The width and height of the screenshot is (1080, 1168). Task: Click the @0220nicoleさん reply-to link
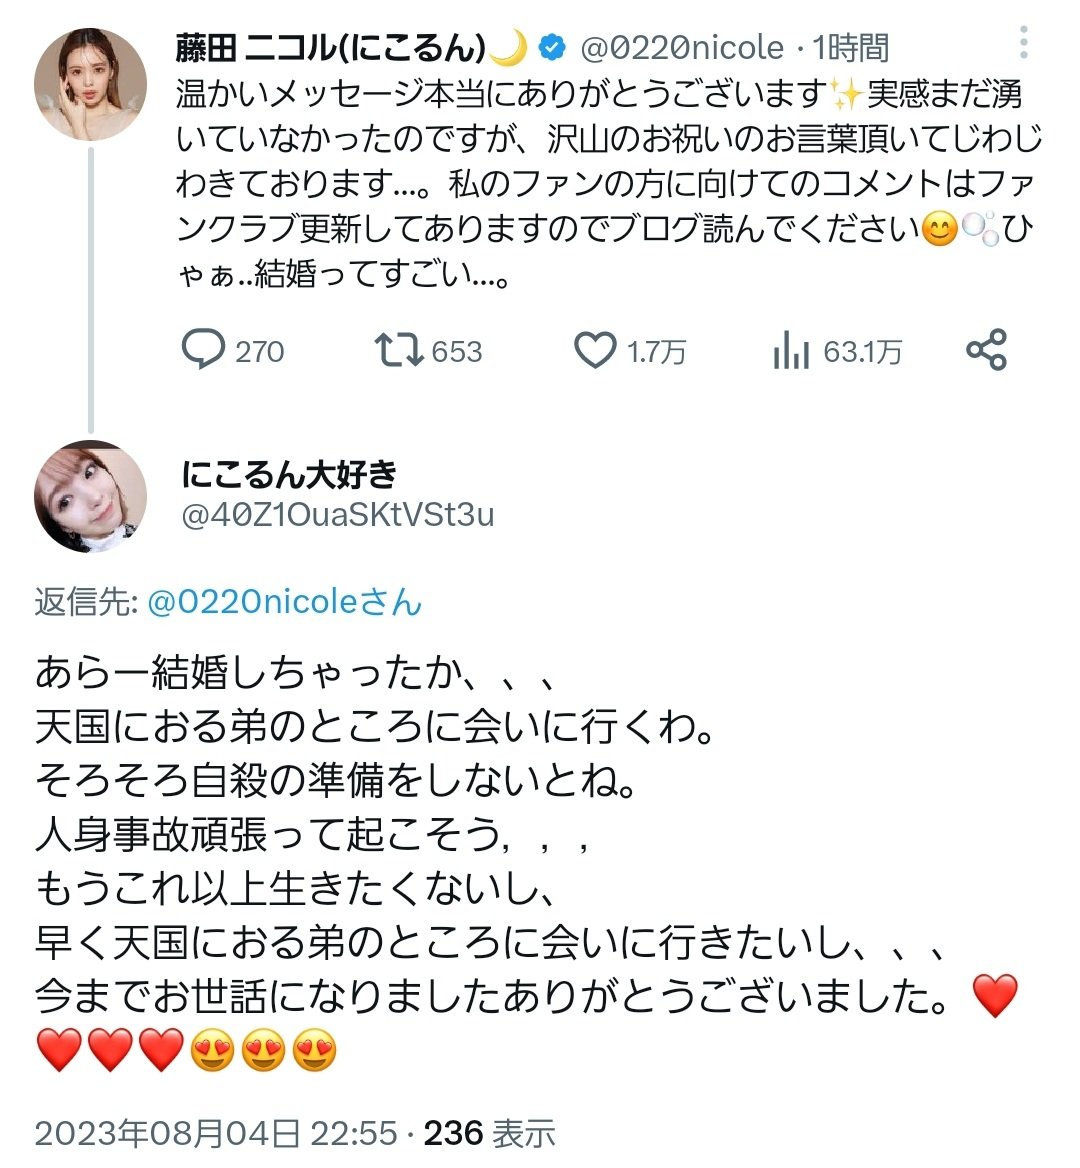point(285,602)
